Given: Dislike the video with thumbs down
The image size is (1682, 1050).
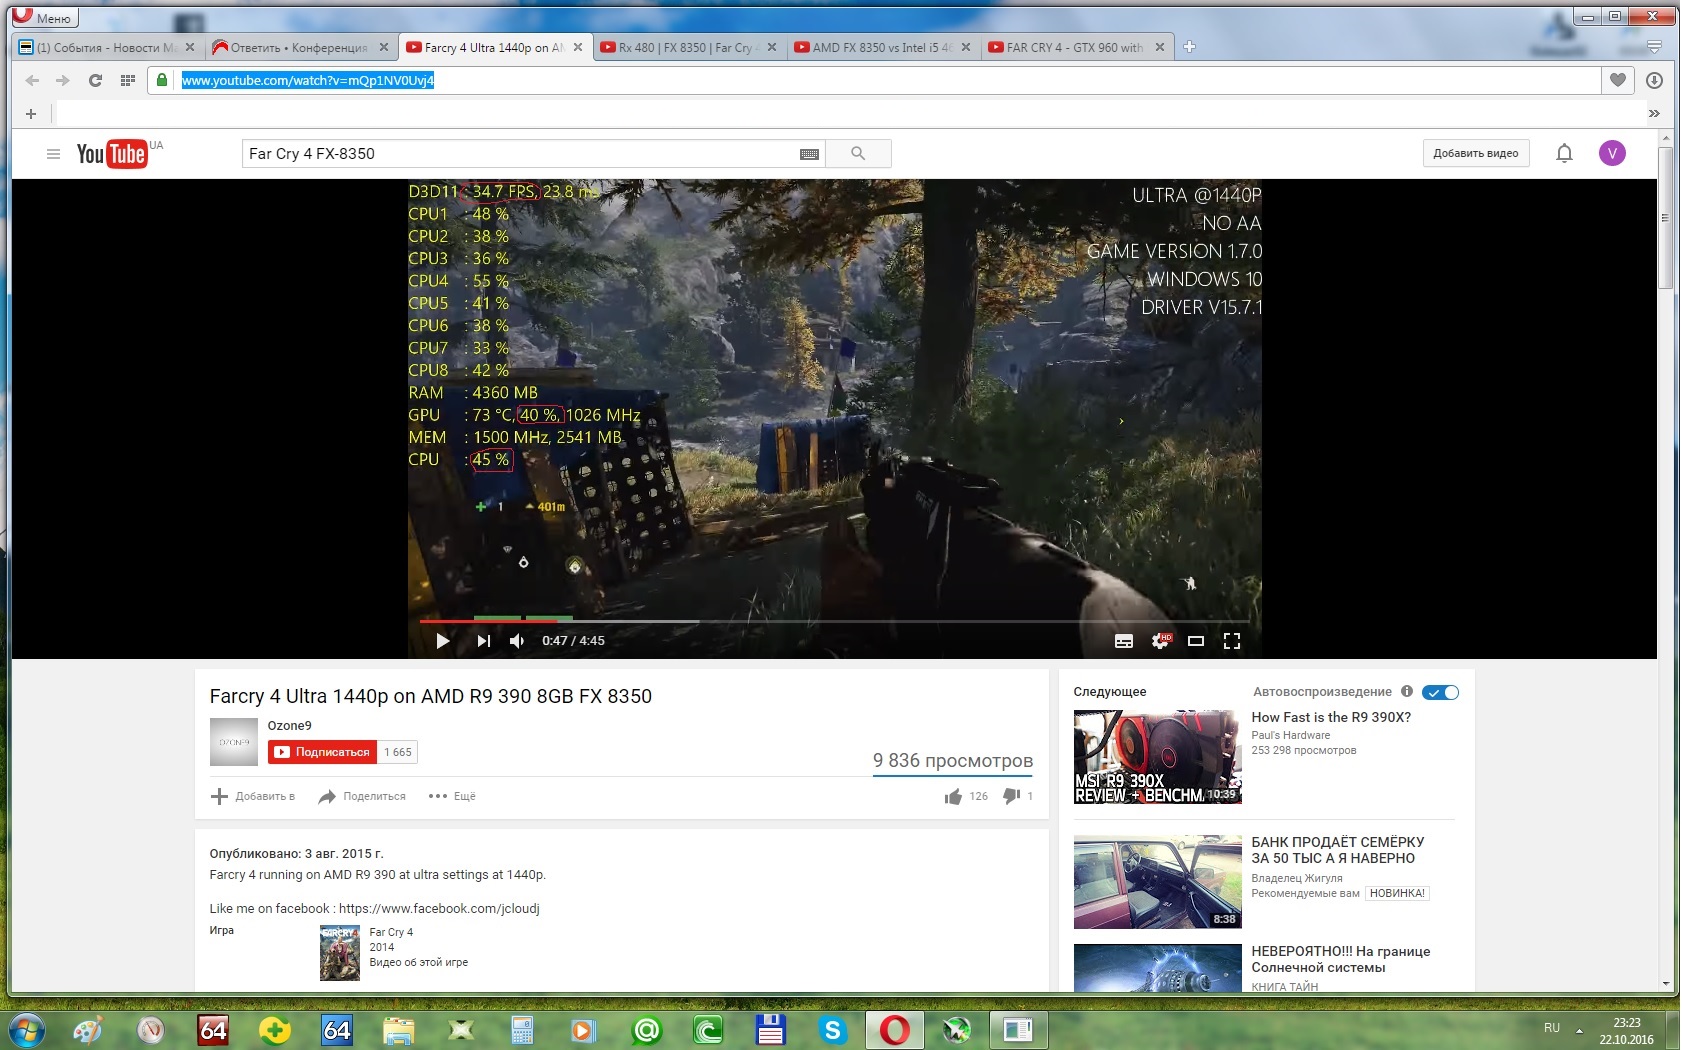Looking at the screenshot, I should click(x=1012, y=797).
